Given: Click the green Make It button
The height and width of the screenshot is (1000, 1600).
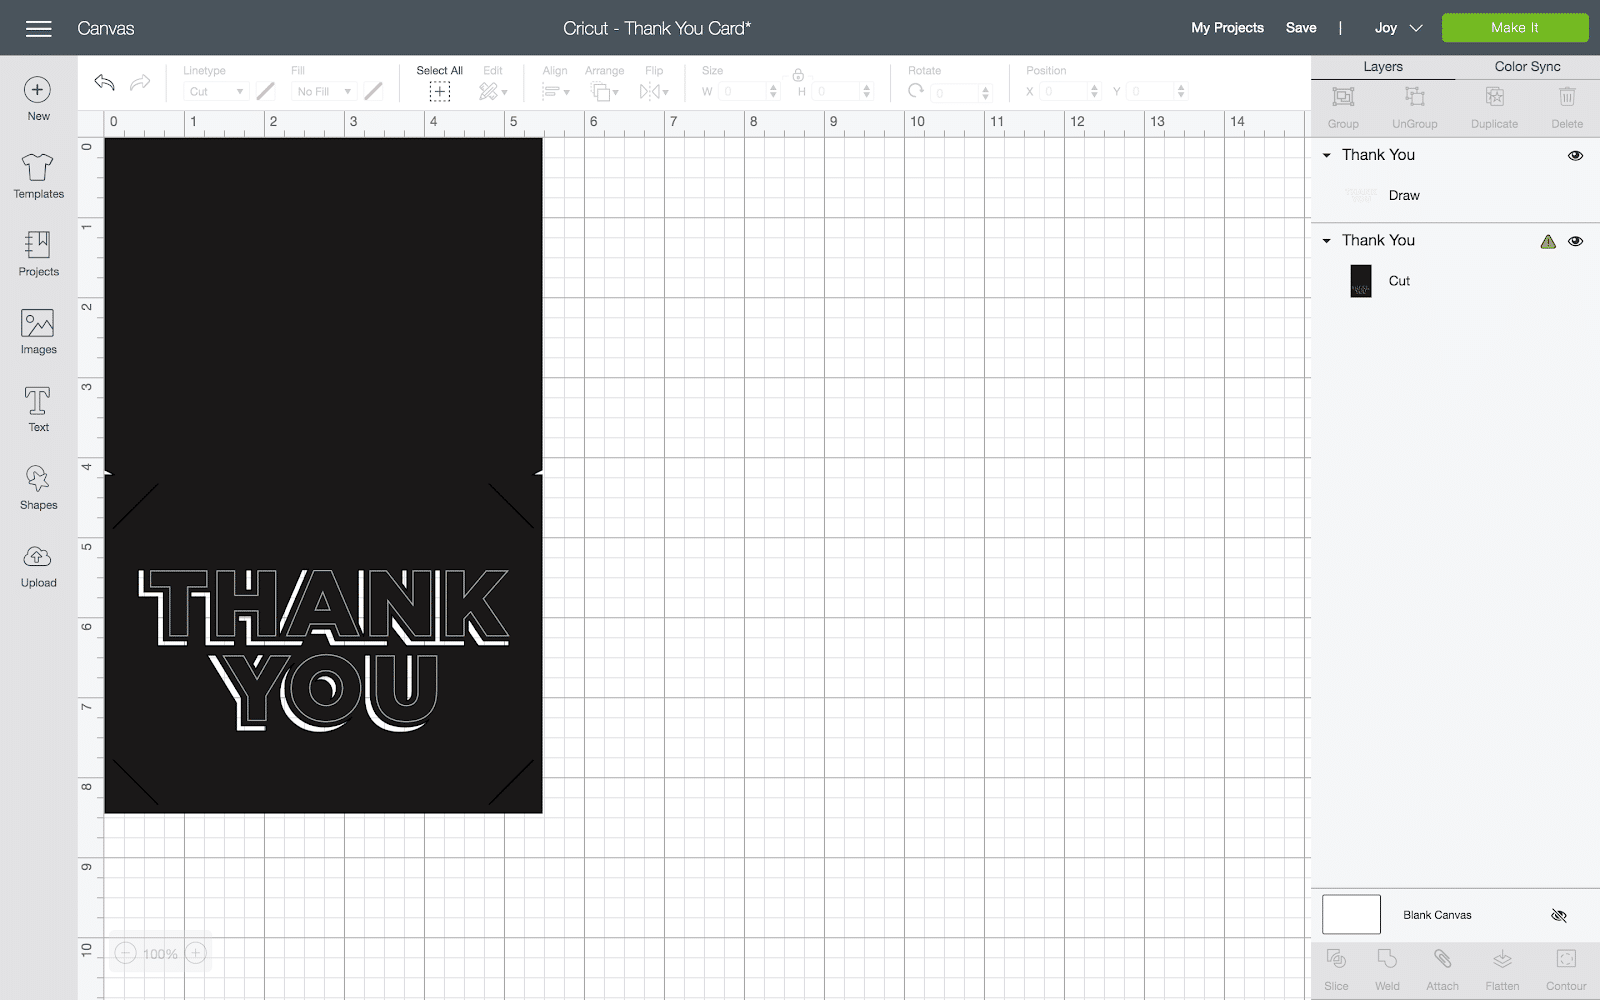Looking at the screenshot, I should 1514,28.
